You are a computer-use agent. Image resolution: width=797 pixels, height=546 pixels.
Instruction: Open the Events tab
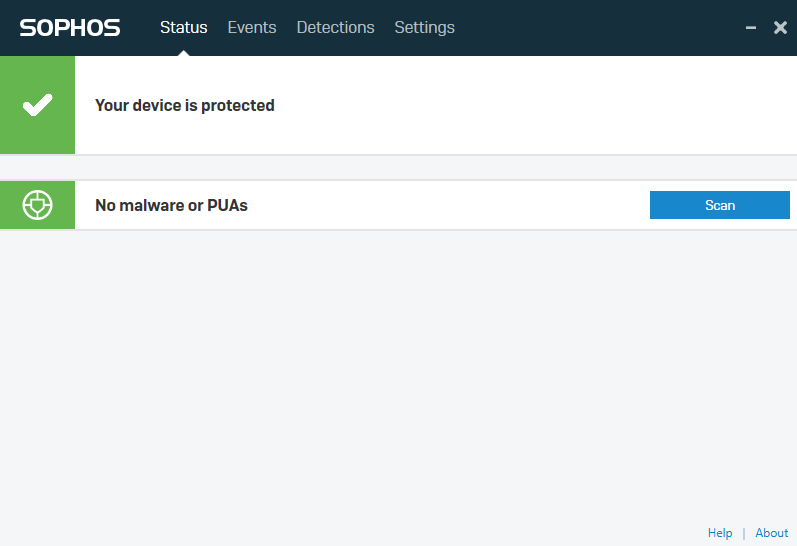click(x=252, y=28)
